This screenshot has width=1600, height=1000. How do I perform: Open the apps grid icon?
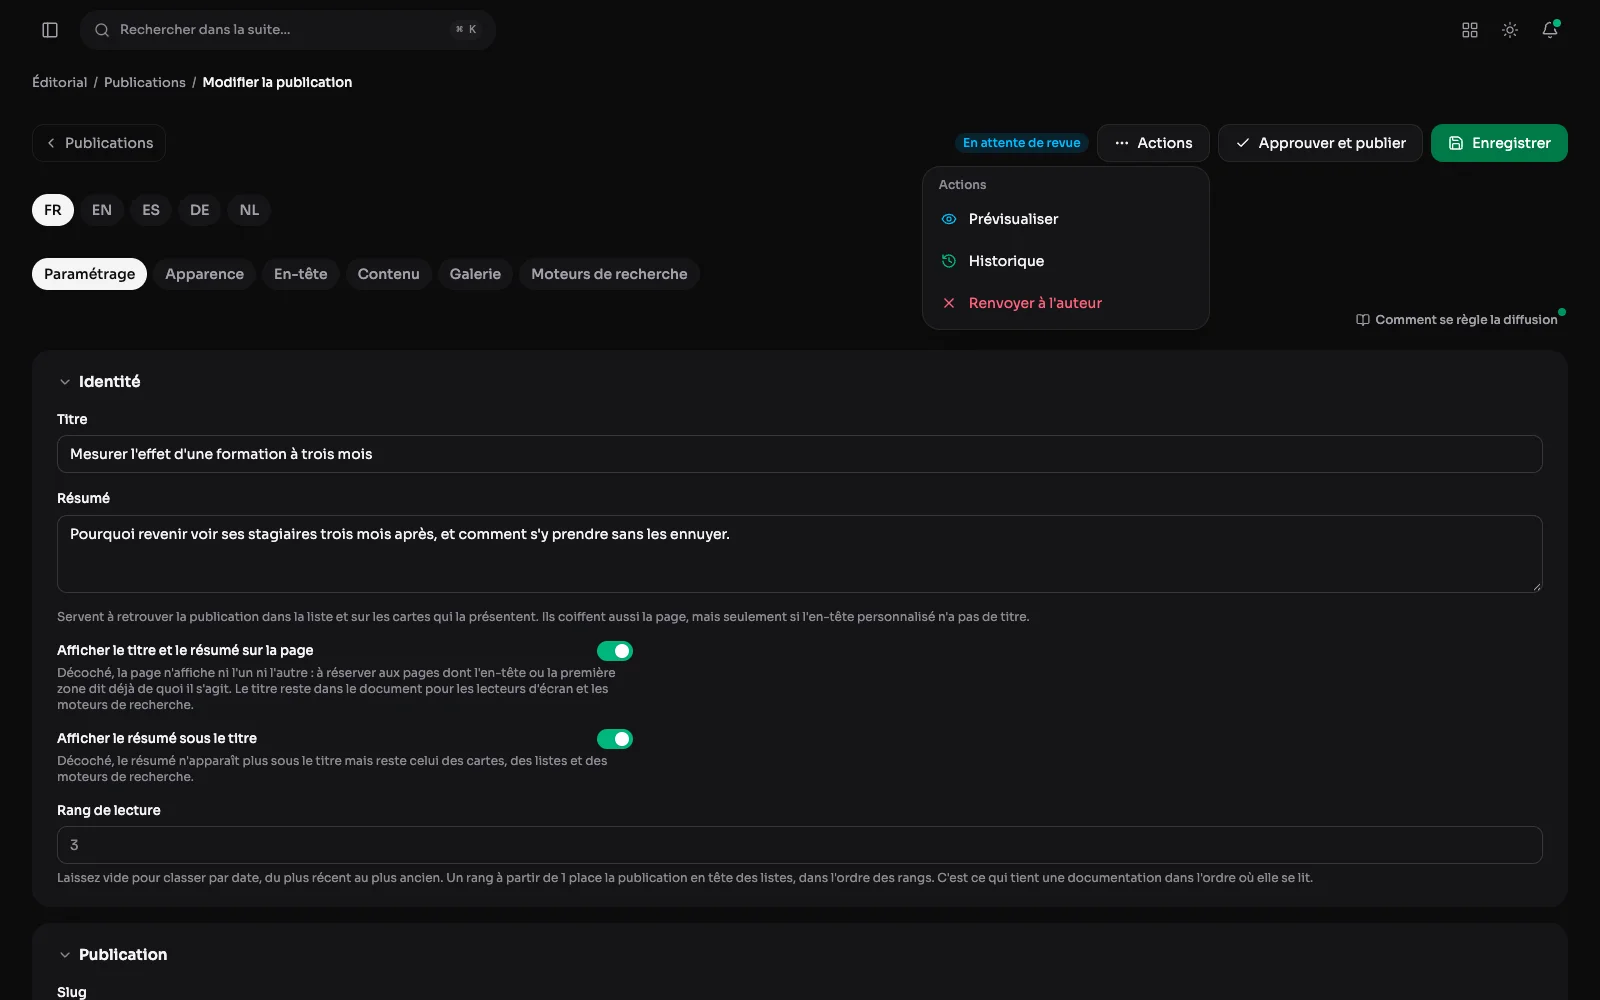(x=1470, y=30)
